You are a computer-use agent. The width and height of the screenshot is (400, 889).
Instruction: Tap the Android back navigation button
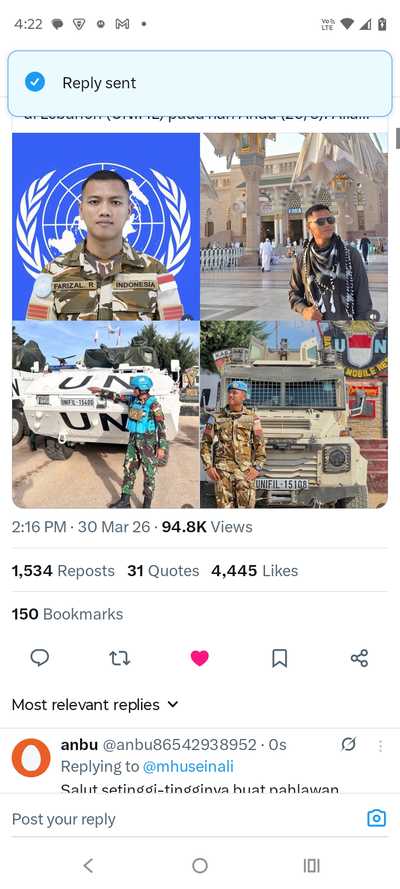88,865
